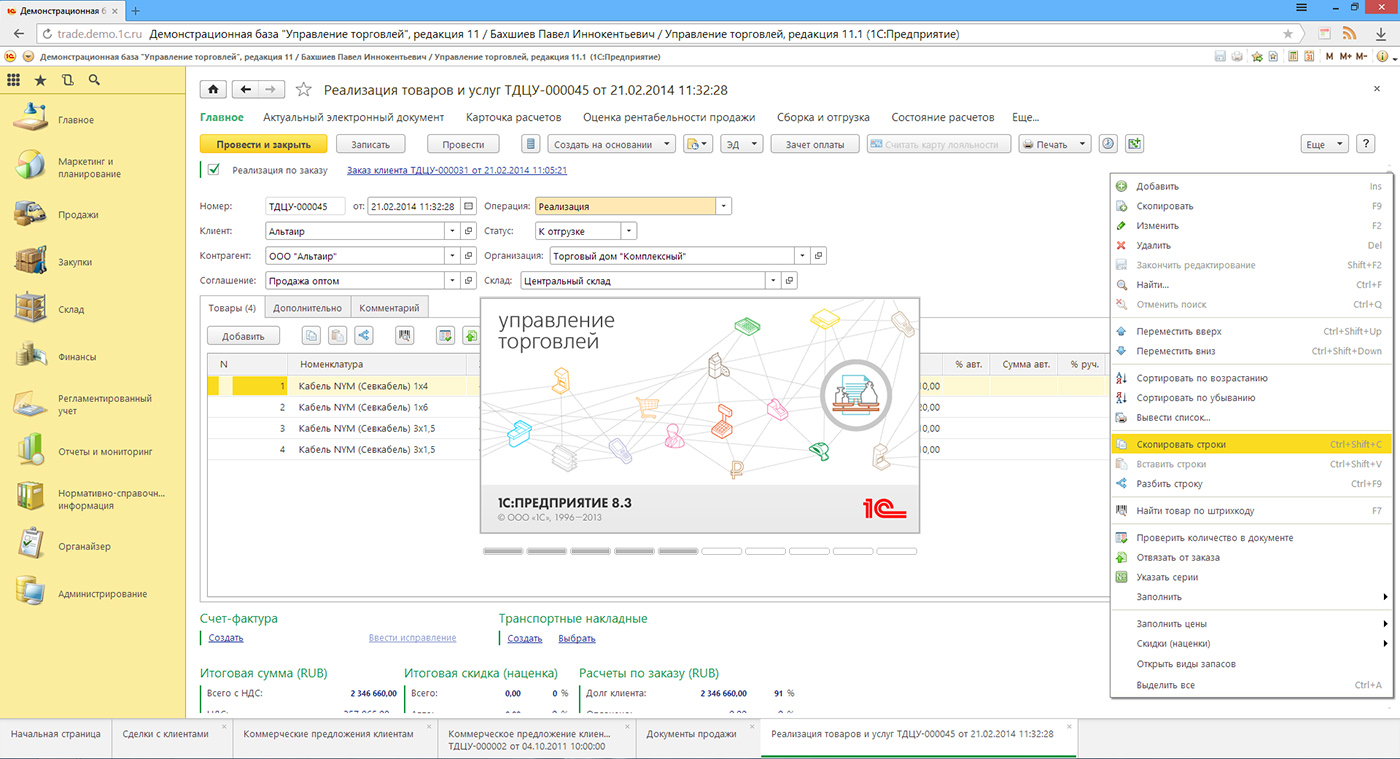Add document to favorites star outline
This screenshot has width=1400, height=759.
point(304,90)
